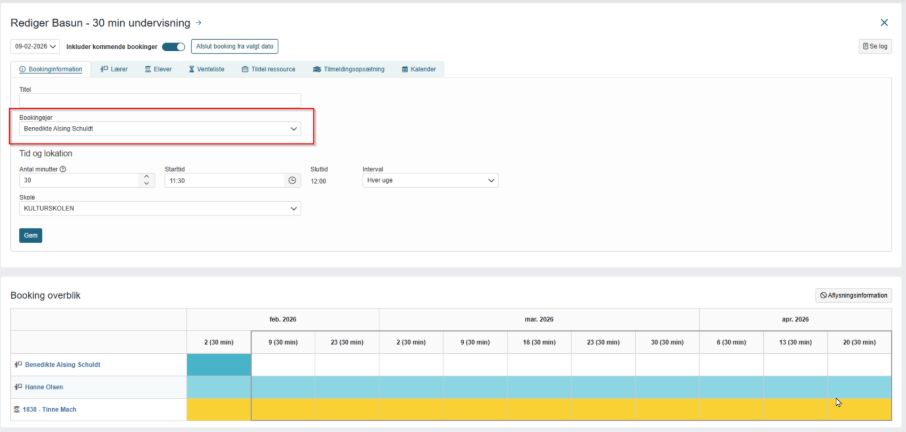Open the Interval dropdown showing Hver uge
The height and width of the screenshot is (432, 906).
coord(430,180)
